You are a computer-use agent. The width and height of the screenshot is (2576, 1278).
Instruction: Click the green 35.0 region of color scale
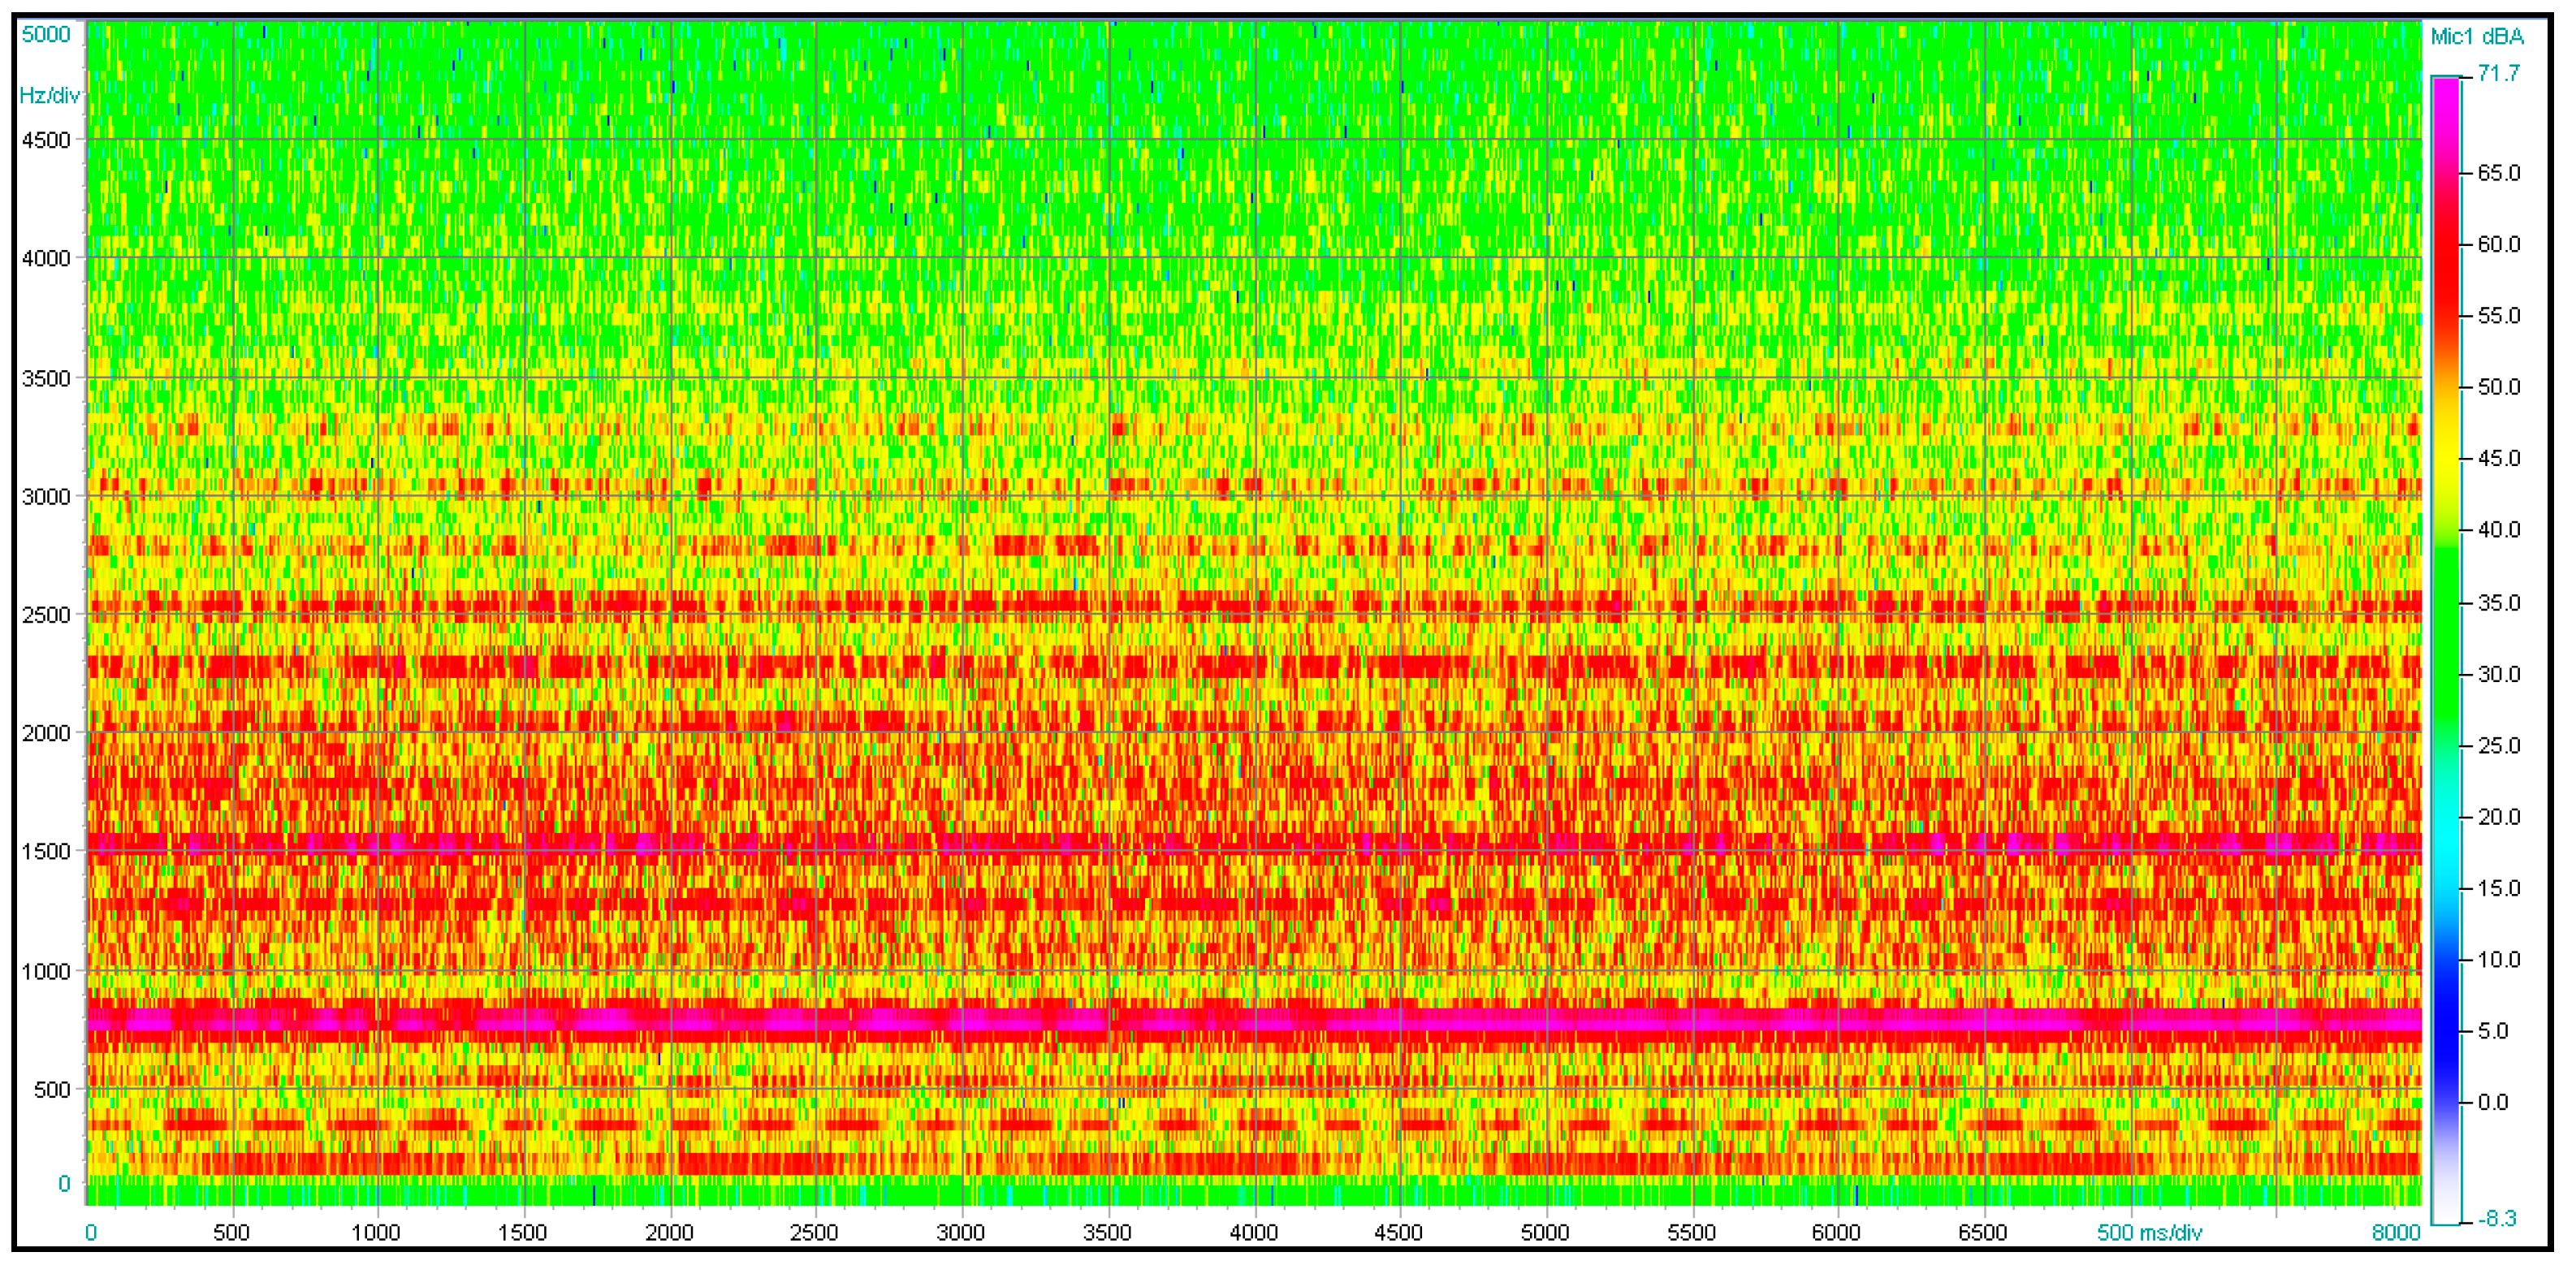[x=2446, y=603]
